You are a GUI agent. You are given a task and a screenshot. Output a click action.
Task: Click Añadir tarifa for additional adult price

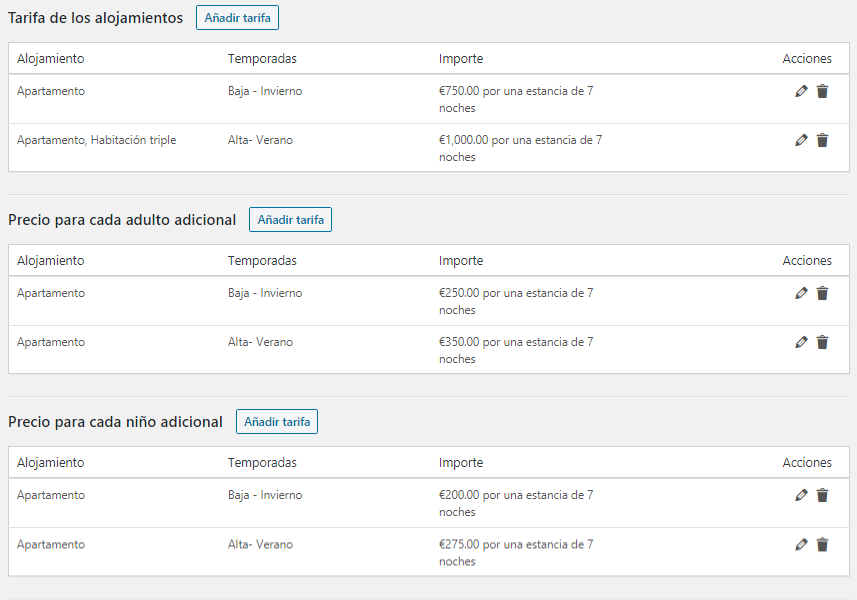(290, 220)
